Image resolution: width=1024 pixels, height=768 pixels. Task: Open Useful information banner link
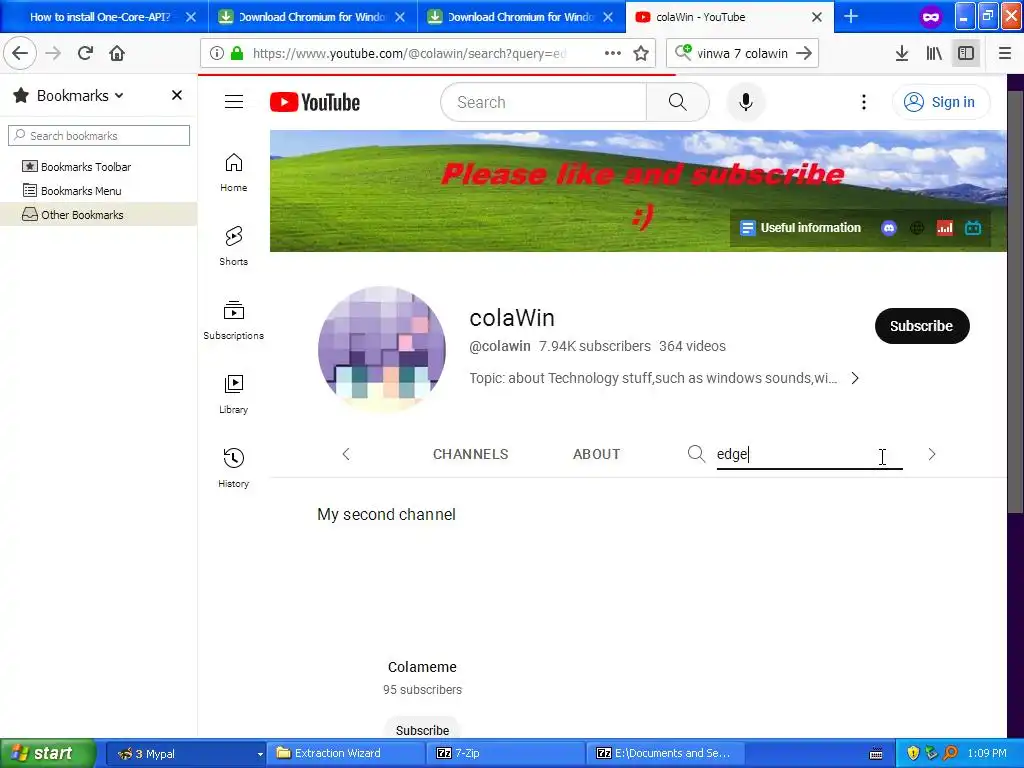pyautogui.click(x=801, y=228)
